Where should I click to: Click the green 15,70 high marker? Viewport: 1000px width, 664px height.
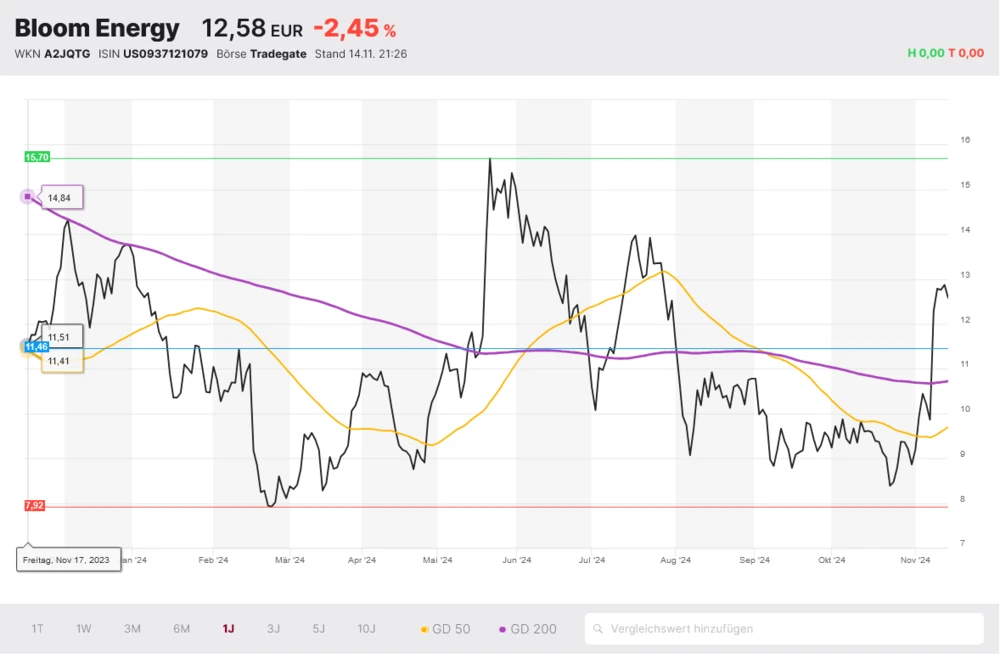point(37,157)
